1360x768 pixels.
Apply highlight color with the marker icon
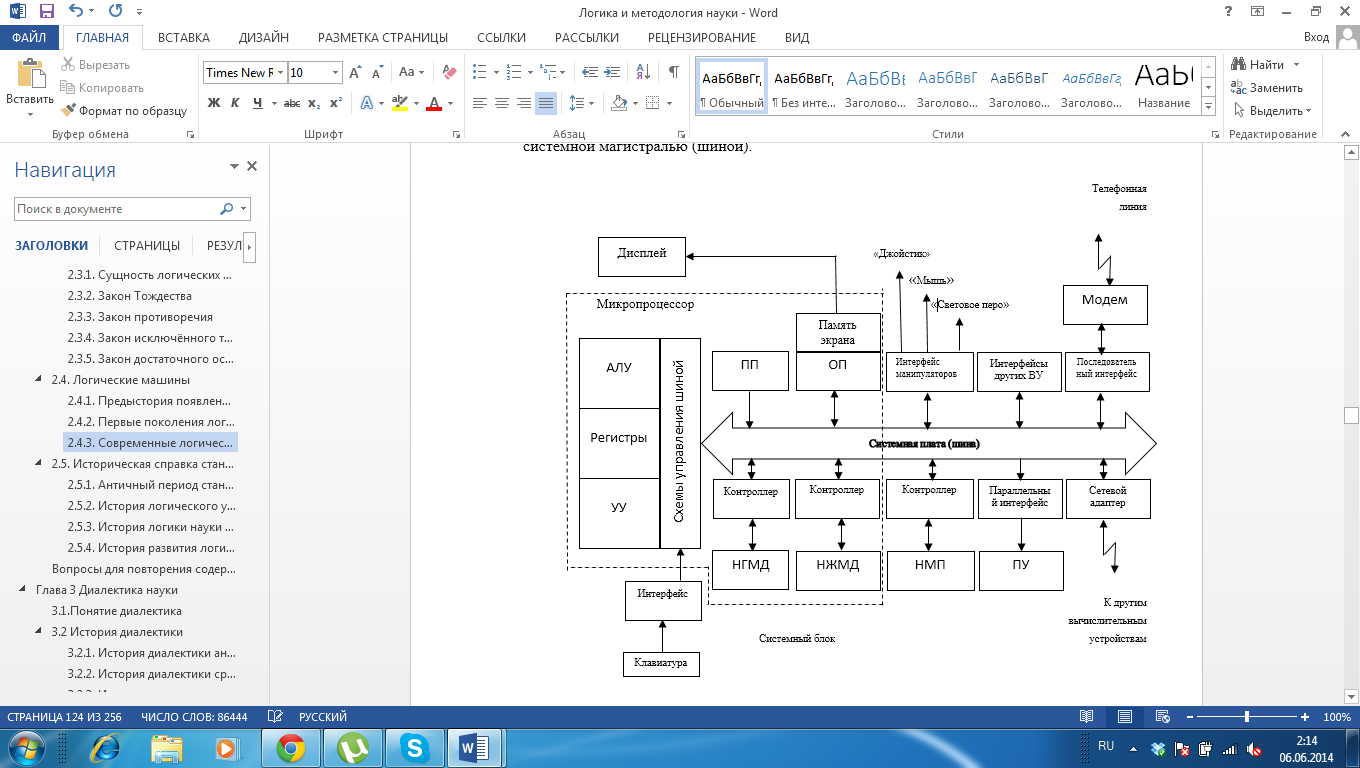click(x=400, y=103)
